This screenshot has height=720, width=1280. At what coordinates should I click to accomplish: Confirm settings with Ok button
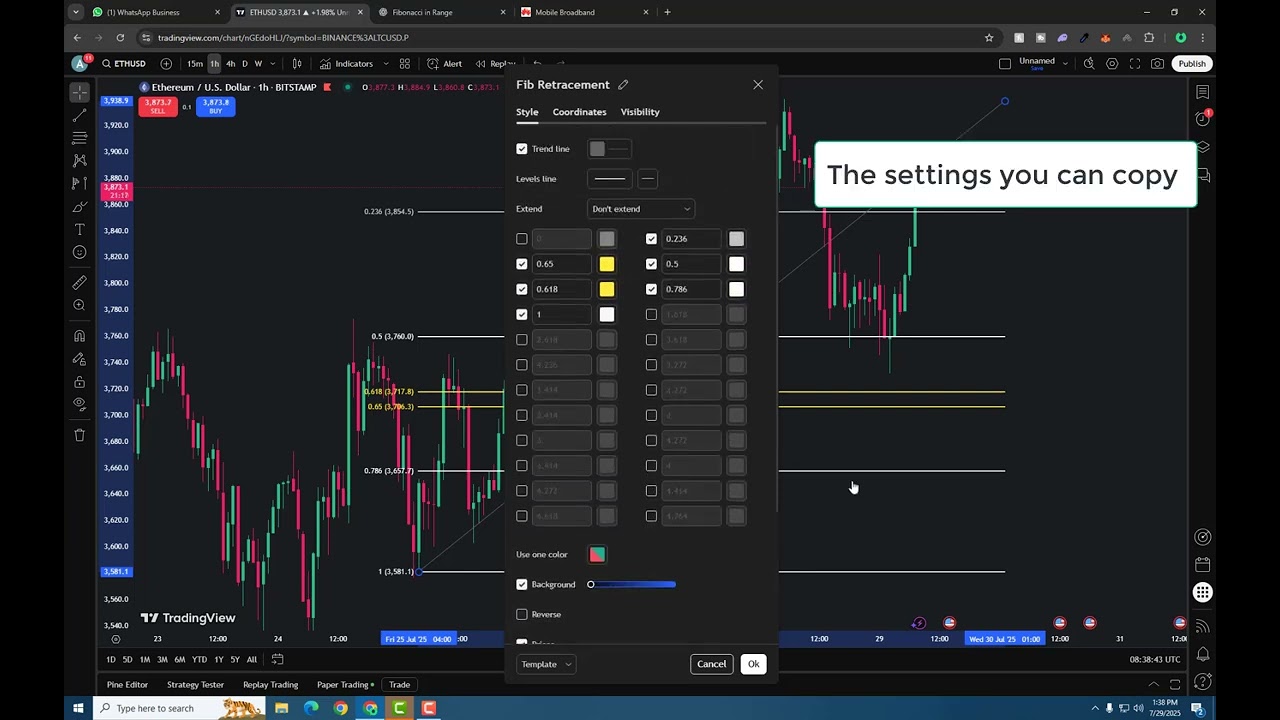tap(754, 664)
